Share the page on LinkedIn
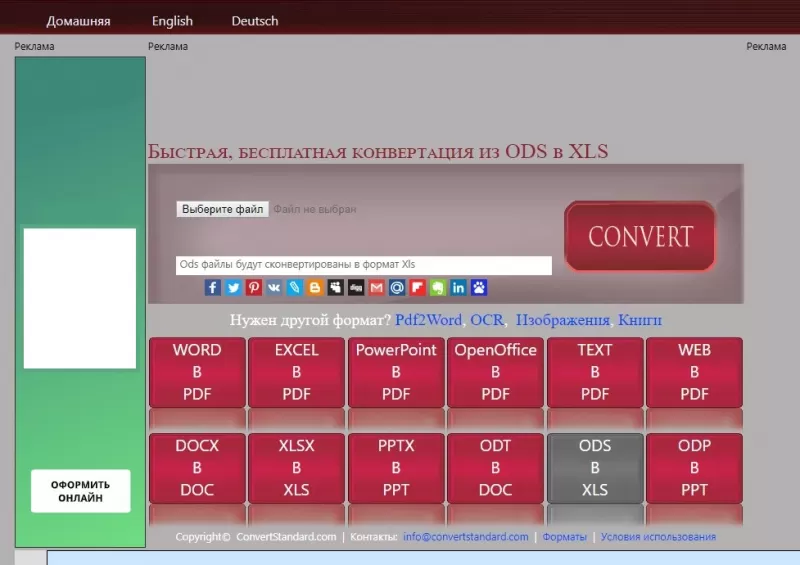Image resolution: width=800 pixels, height=565 pixels. [x=458, y=287]
